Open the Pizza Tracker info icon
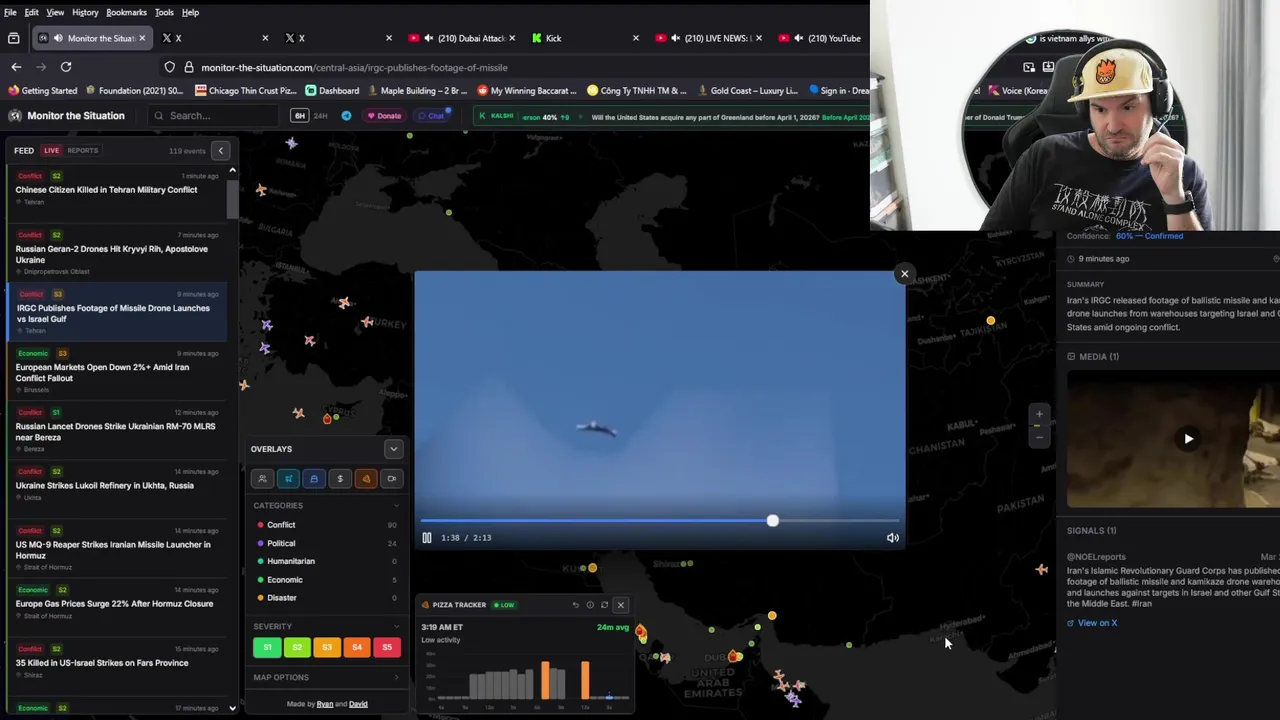 pyautogui.click(x=590, y=605)
